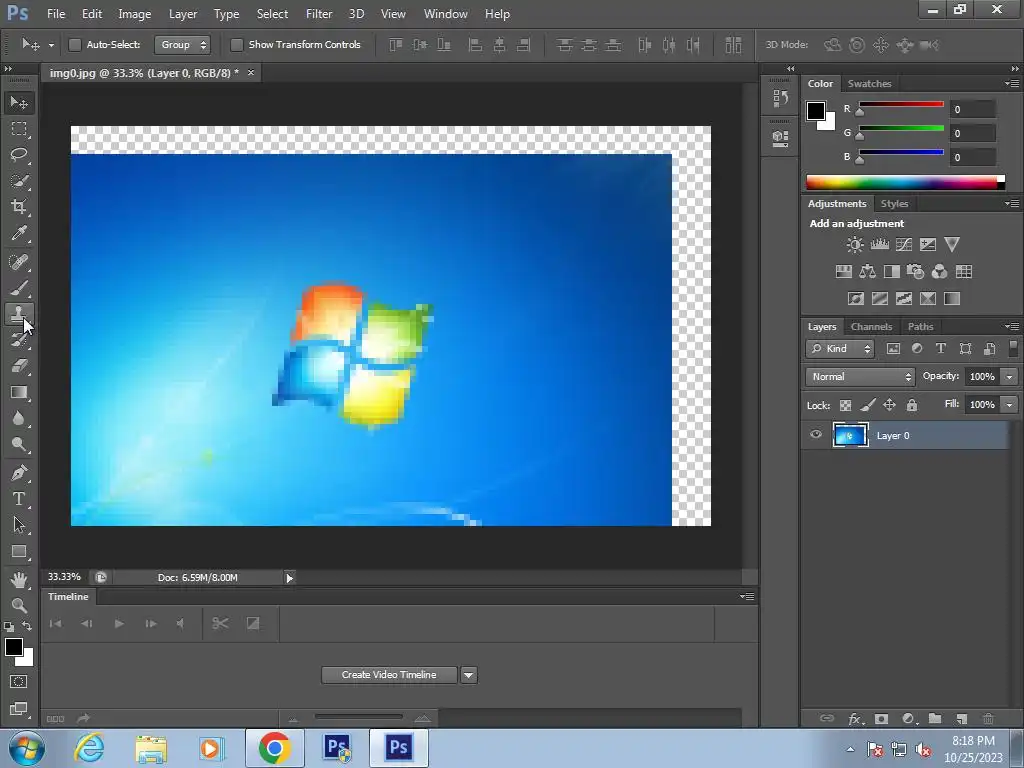This screenshot has height=768, width=1024.
Task: Select the Eraser tool
Action: [19, 366]
